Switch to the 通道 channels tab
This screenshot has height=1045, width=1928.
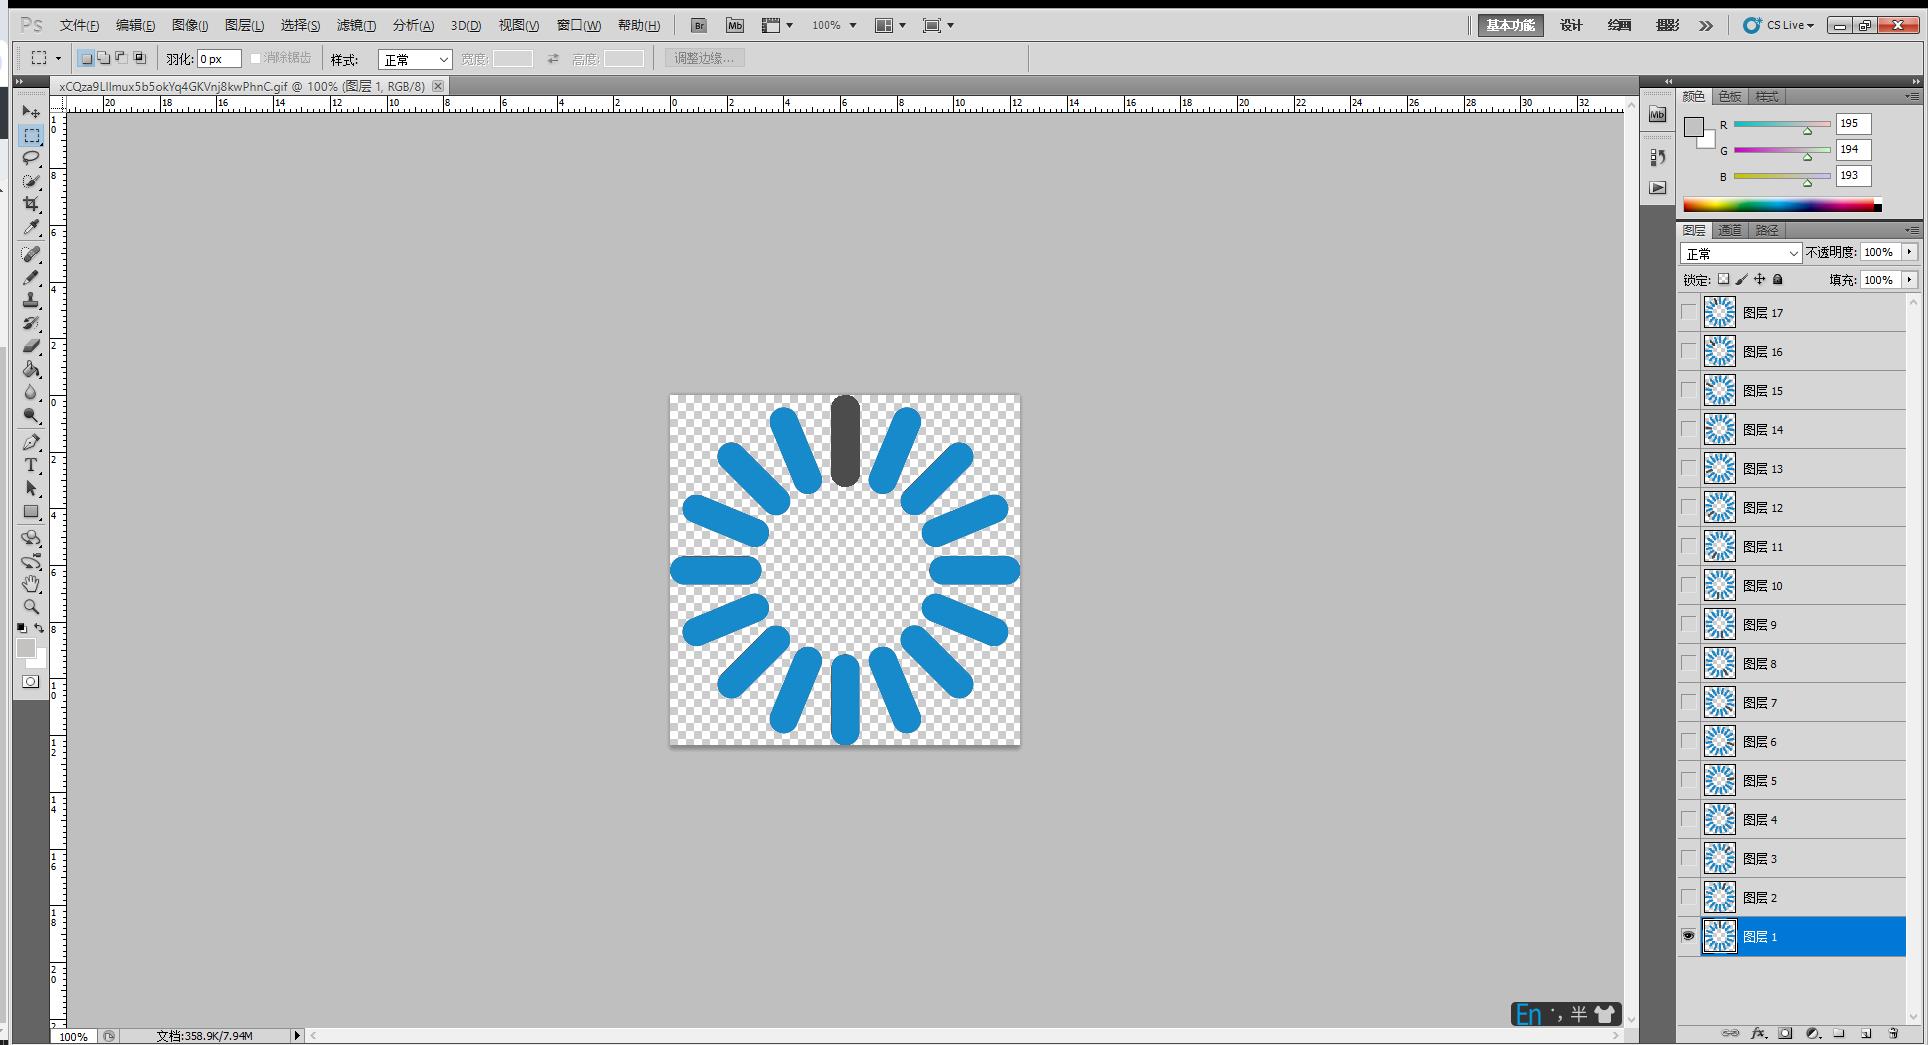(x=1730, y=230)
